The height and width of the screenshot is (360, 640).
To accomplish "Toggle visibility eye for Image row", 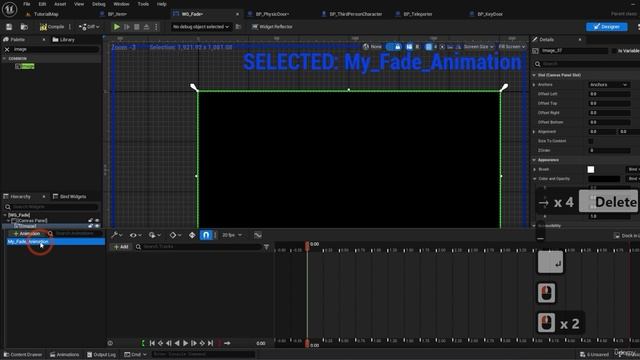I will tap(97, 226).
